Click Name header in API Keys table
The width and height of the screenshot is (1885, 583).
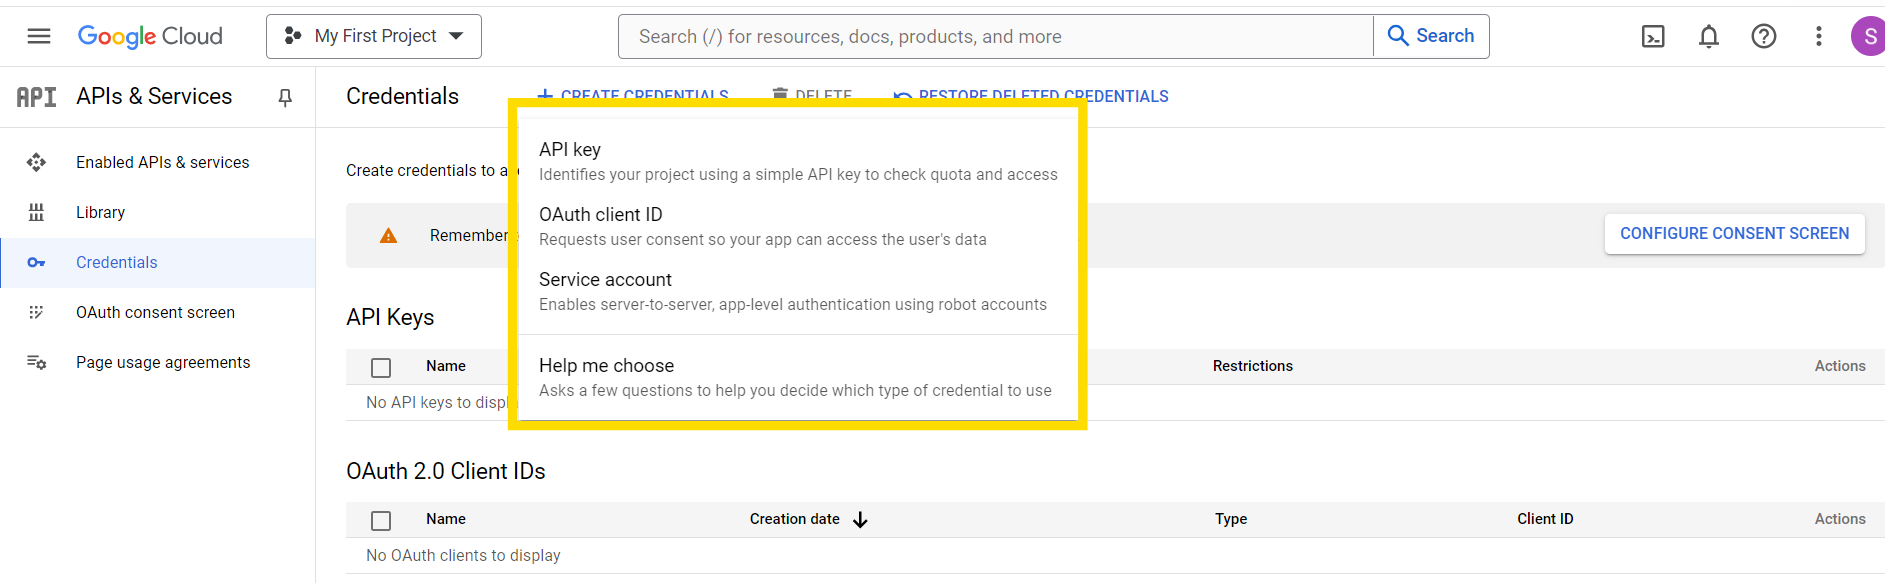click(x=446, y=366)
